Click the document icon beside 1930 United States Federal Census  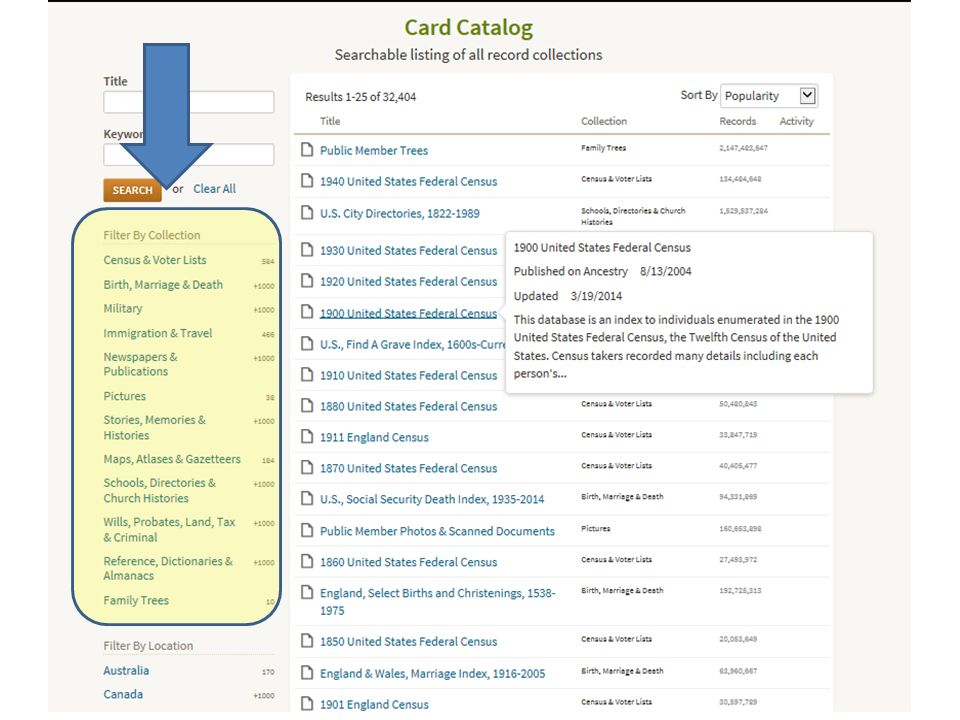pyautogui.click(x=307, y=250)
